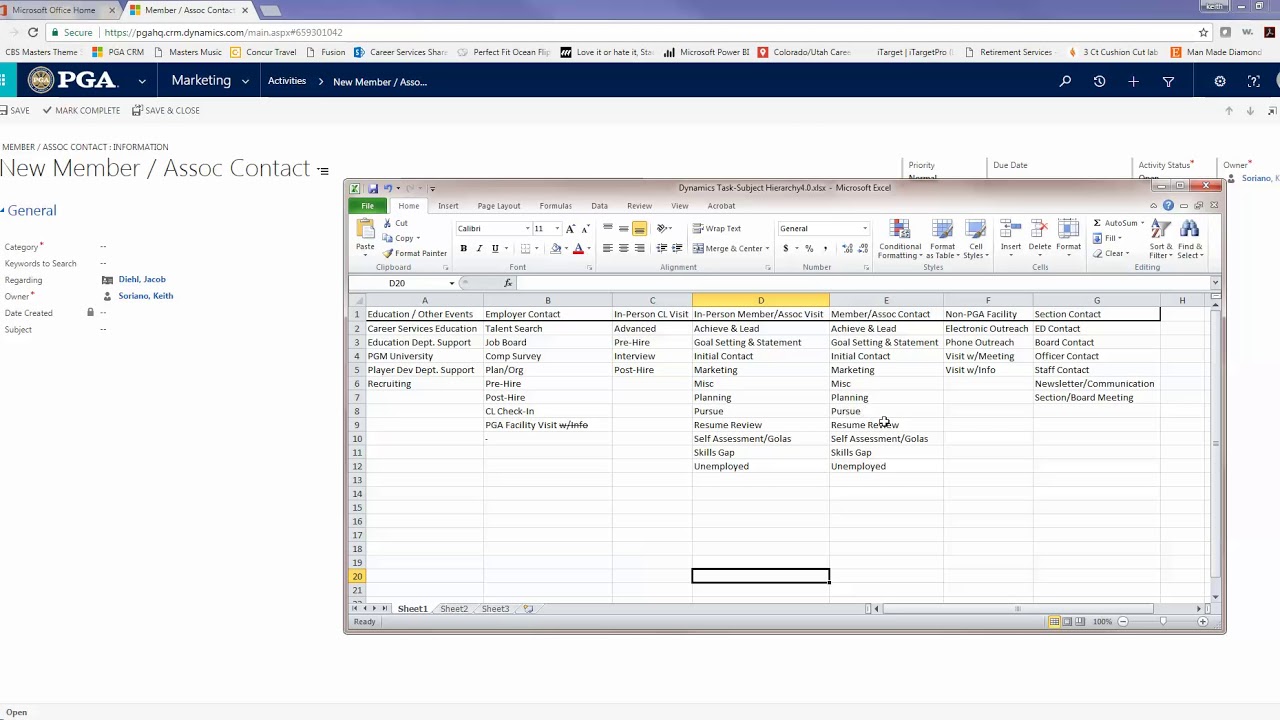The image size is (1280, 720).
Task: Click Activities in the CRM breadcrumb
Action: tap(287, 81)
